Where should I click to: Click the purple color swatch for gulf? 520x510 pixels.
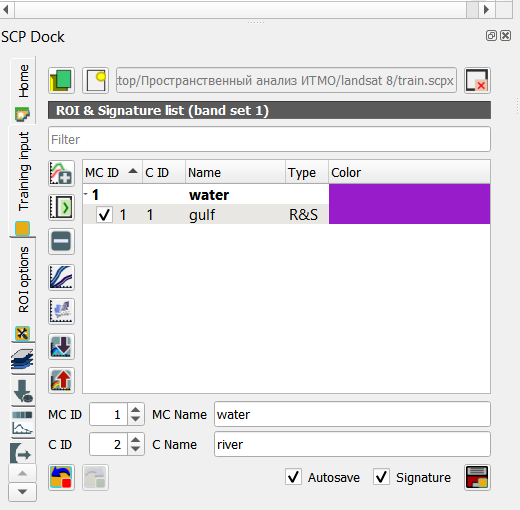(409, 214)
